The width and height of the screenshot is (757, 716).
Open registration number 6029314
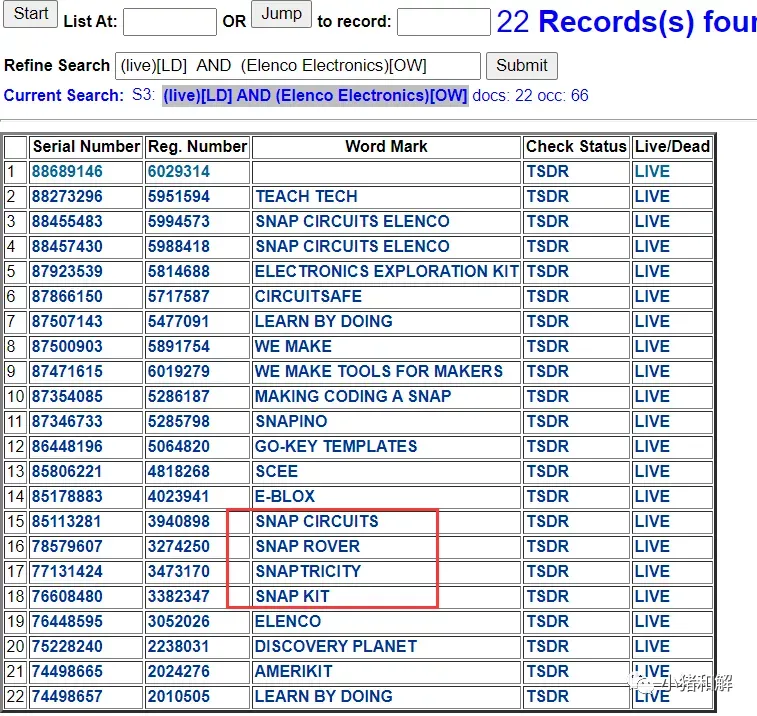179,171
